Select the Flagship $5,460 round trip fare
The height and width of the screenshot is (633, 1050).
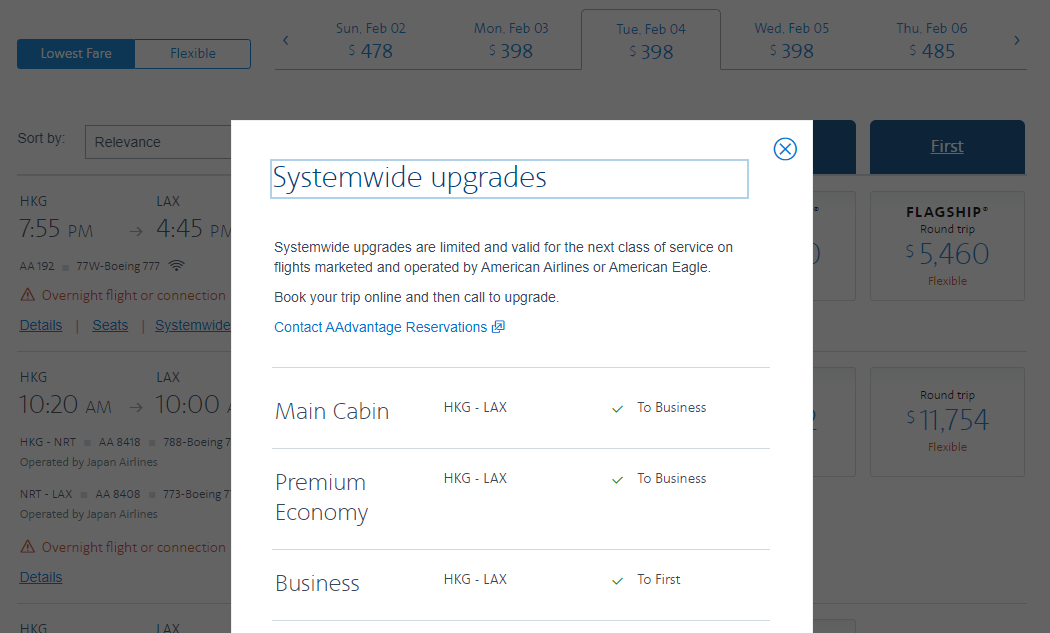946,246
